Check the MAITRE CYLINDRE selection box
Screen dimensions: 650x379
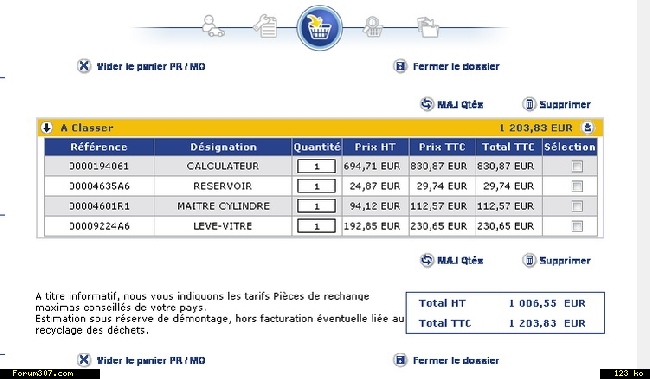[x=577, y=206]
